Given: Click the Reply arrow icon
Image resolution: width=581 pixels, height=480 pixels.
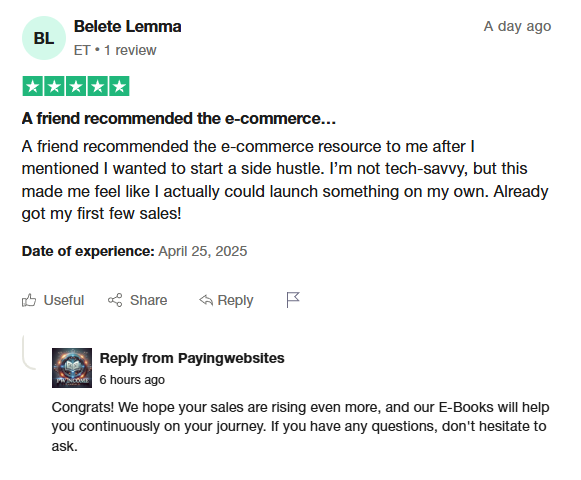Looking at the screenshot, I should coord(206,300).
